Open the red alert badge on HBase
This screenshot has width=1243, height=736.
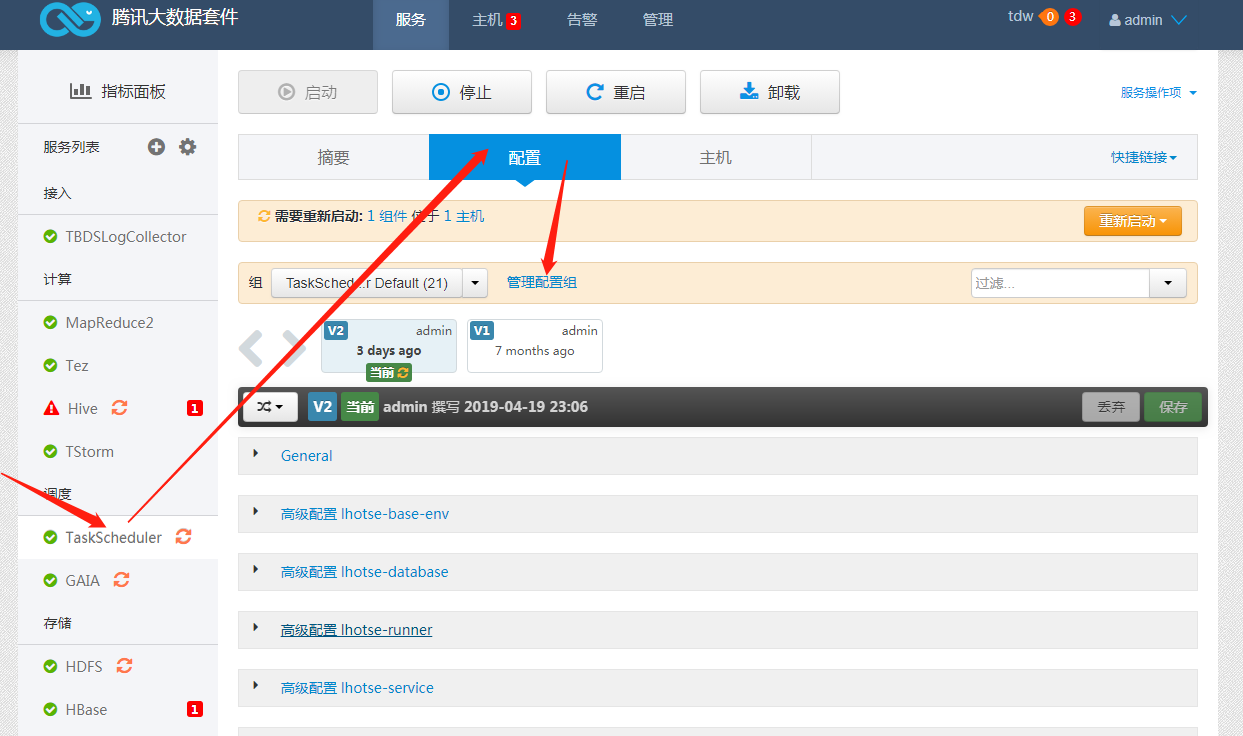point(195,710)
